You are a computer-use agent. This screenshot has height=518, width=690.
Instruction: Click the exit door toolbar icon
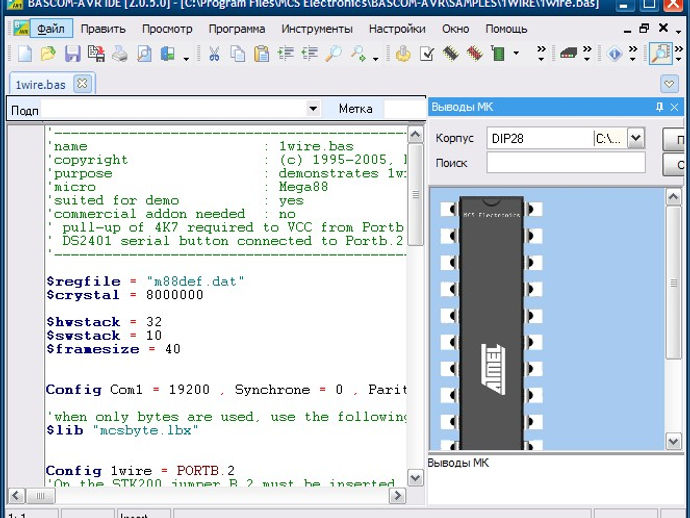tap(168, 54)
